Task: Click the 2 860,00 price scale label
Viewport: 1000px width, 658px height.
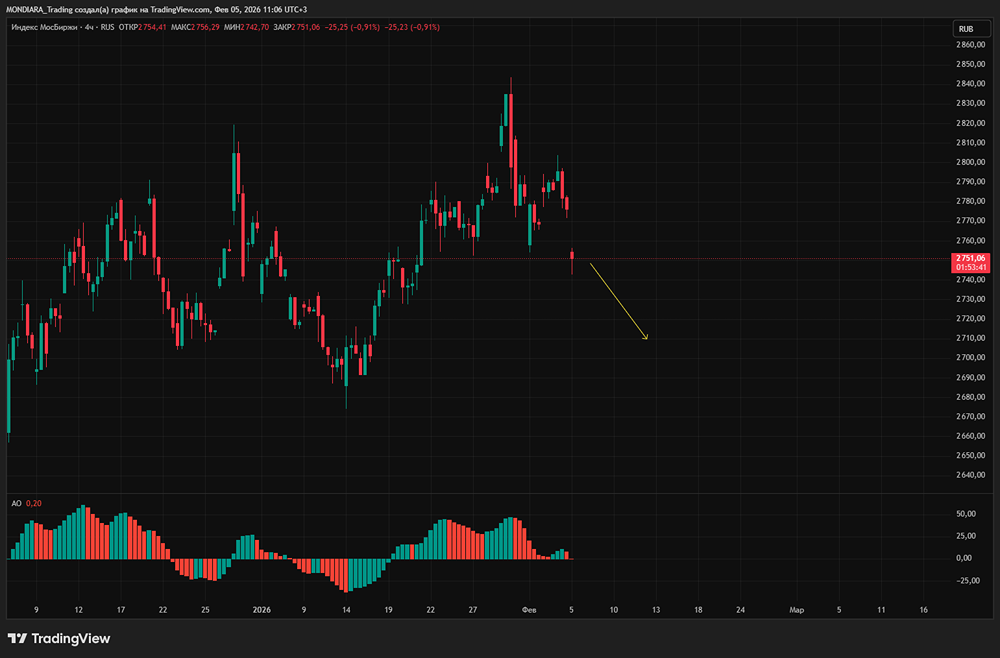Action: point(970,45)
